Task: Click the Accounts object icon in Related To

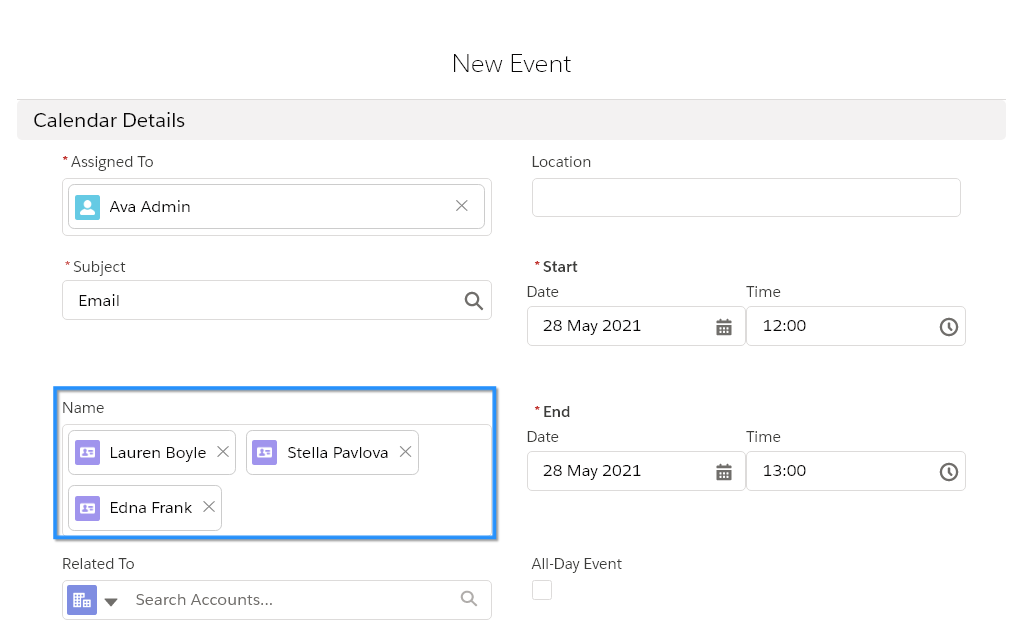Action: tap(81, 599)
